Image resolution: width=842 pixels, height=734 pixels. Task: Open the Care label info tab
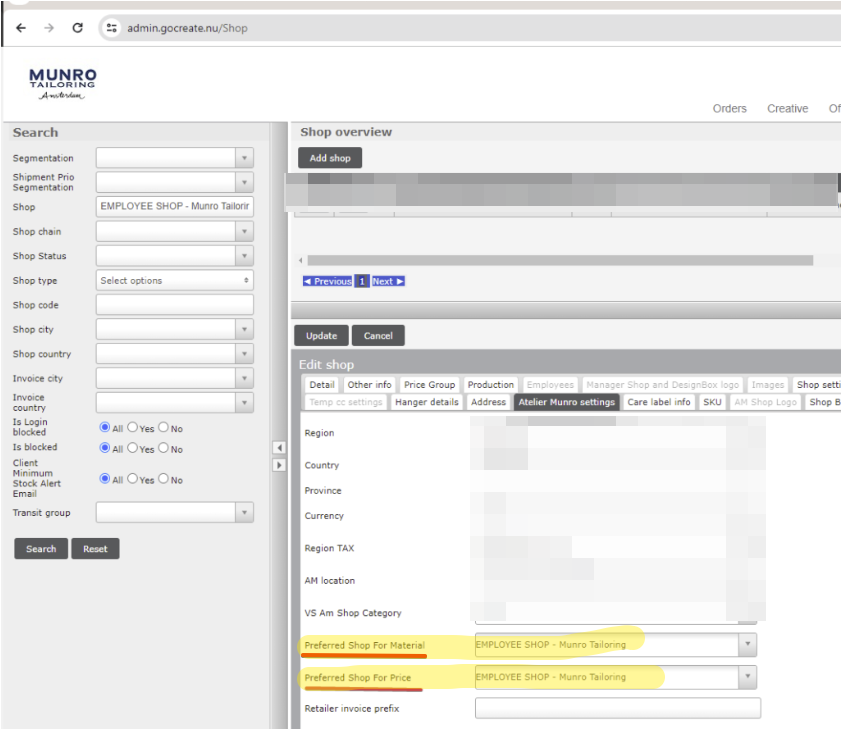pyautogui.click(x=658, y=402)
